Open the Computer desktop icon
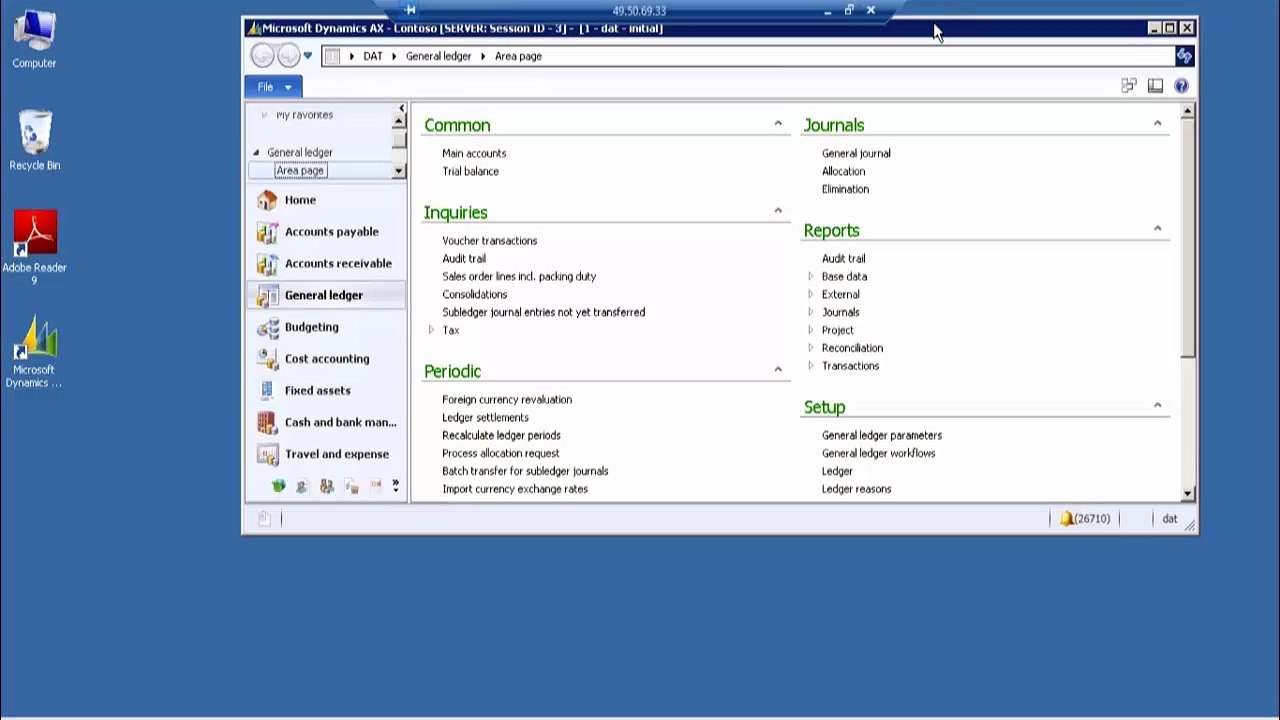The height and width of the screenshot is (720, 1280). [34, 40]
